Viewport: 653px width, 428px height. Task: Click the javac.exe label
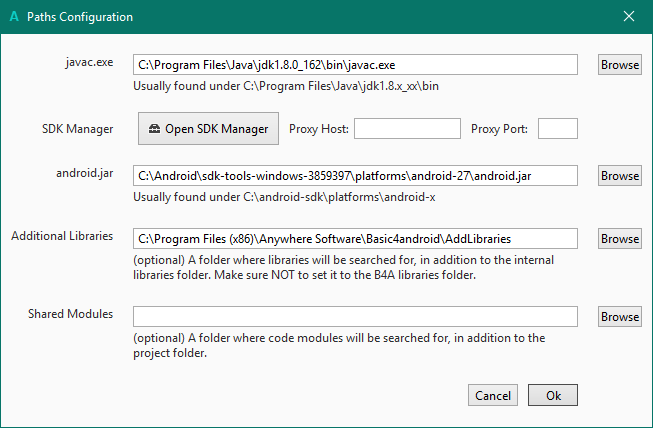point(89,62)
